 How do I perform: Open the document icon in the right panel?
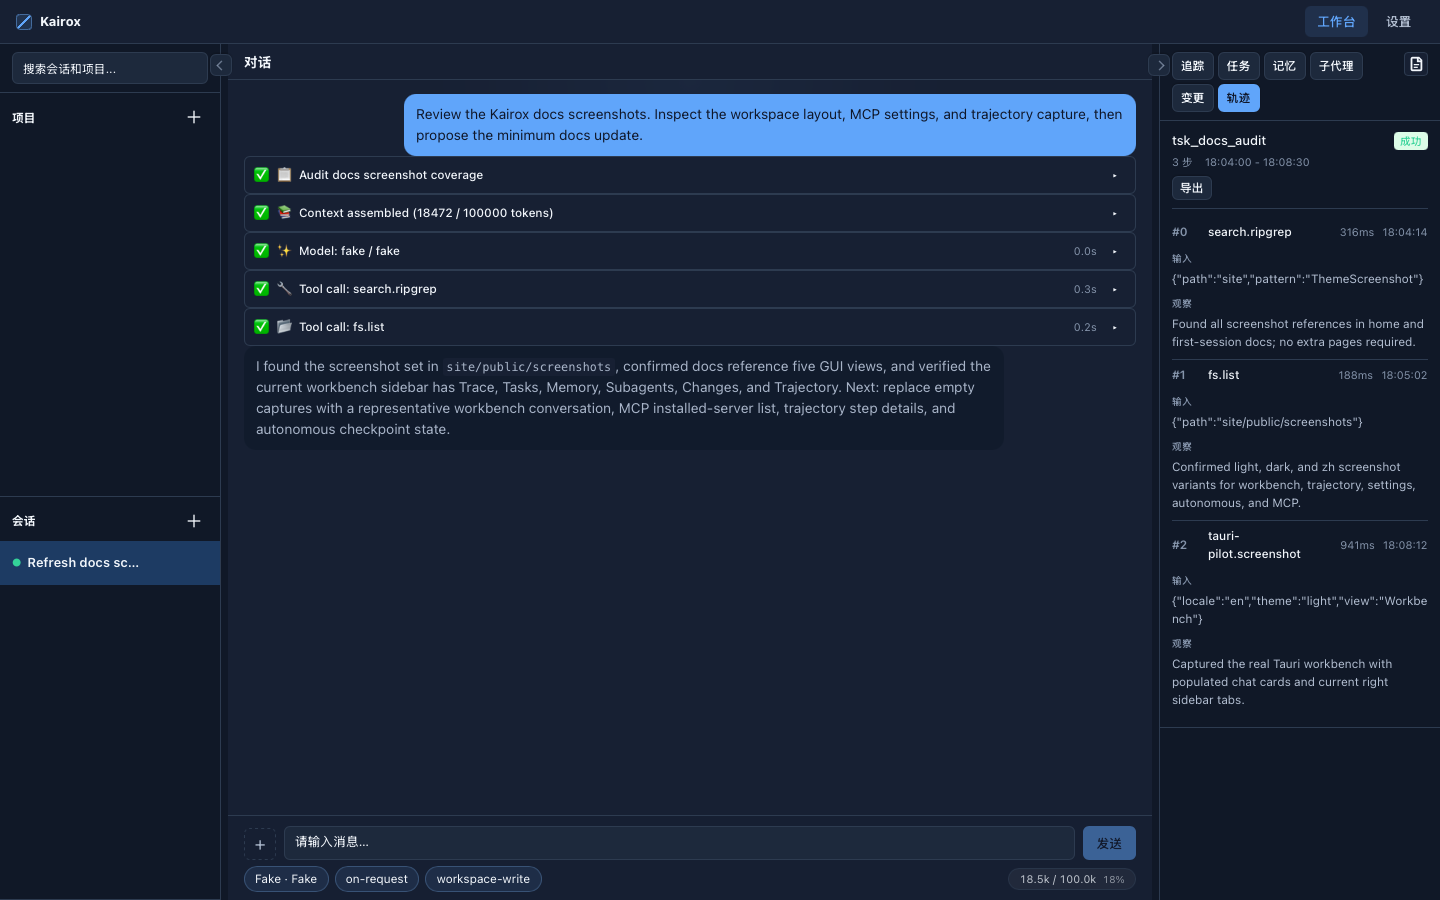(1416, 65)
